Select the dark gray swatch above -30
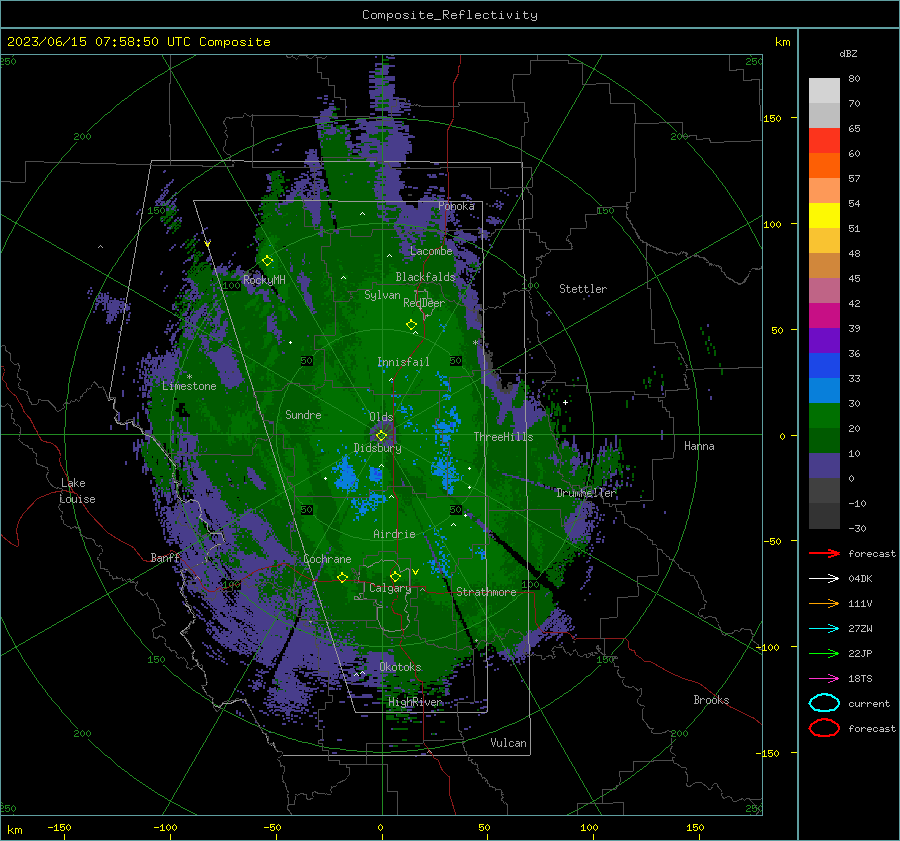Image resolution: width=900 pixels, height=841 pixels. [824, 516]
